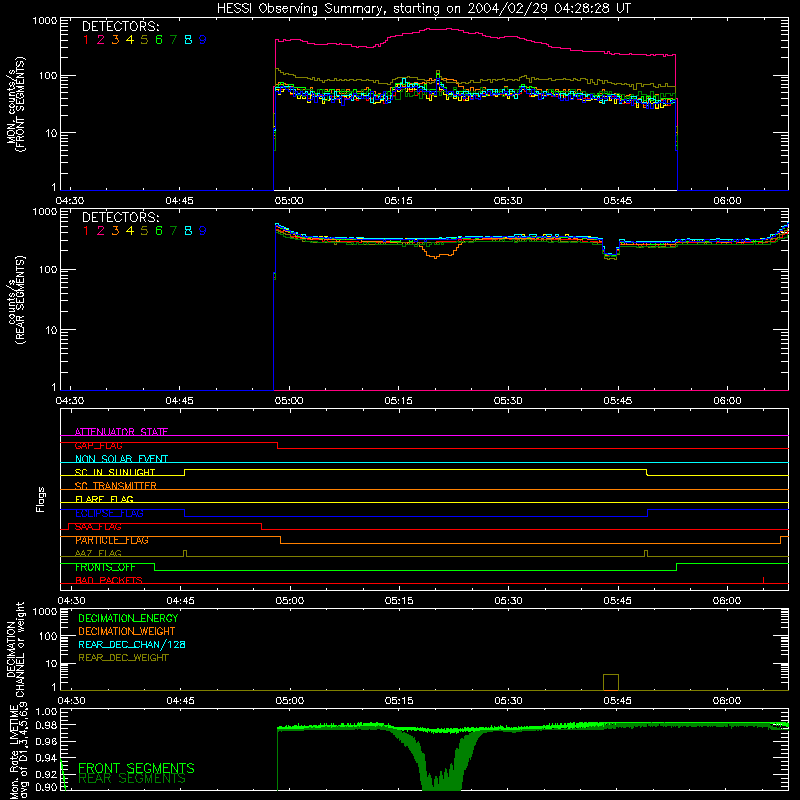Click the REAR_DEC_WEIGHT box in decimation plot
The height and width of the screenshot is (800, 800).
point(611,683)
